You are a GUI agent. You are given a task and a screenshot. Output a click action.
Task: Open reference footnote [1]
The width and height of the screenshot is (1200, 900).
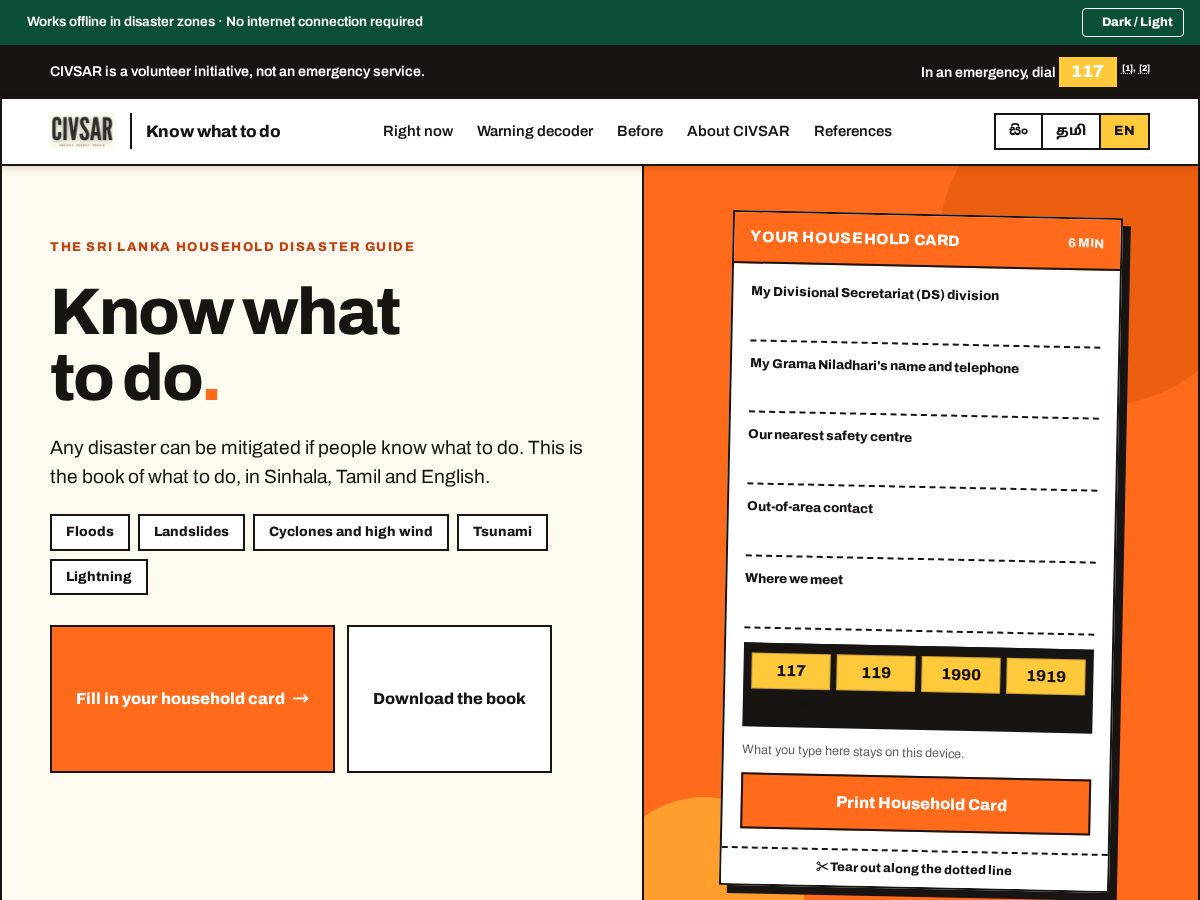point(1127,68)
